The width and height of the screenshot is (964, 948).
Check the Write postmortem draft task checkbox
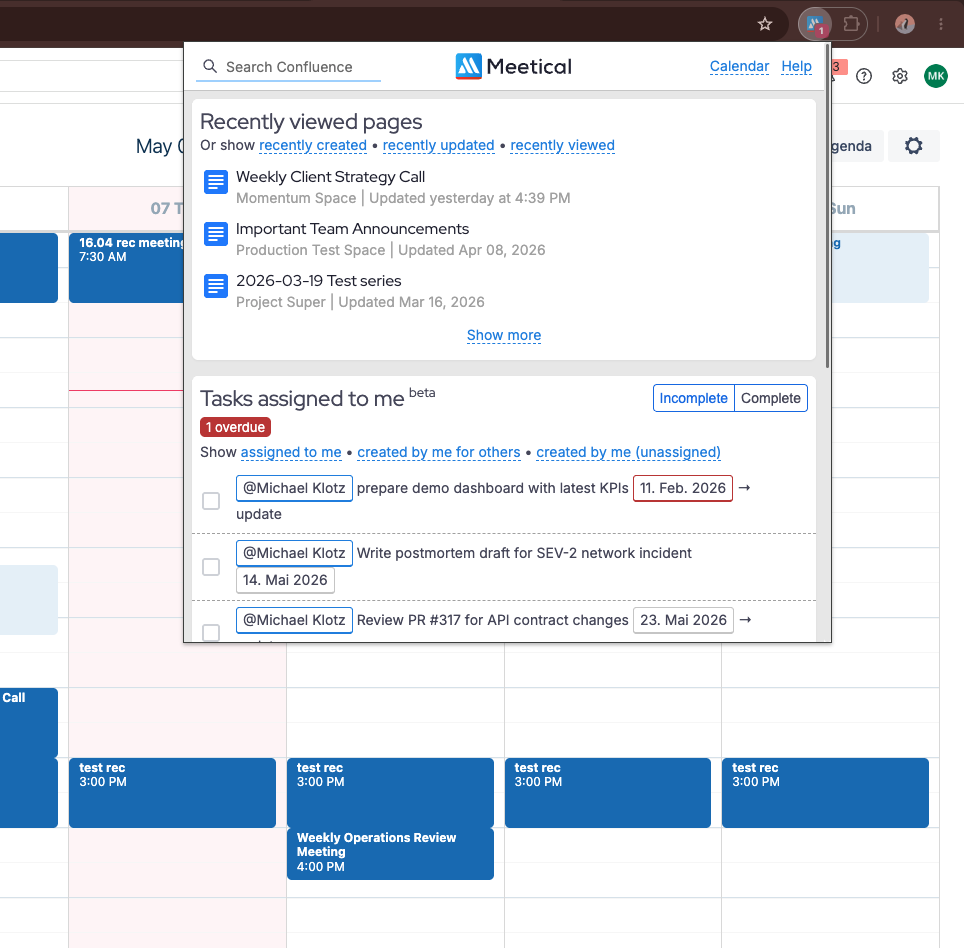coord(211,567)
